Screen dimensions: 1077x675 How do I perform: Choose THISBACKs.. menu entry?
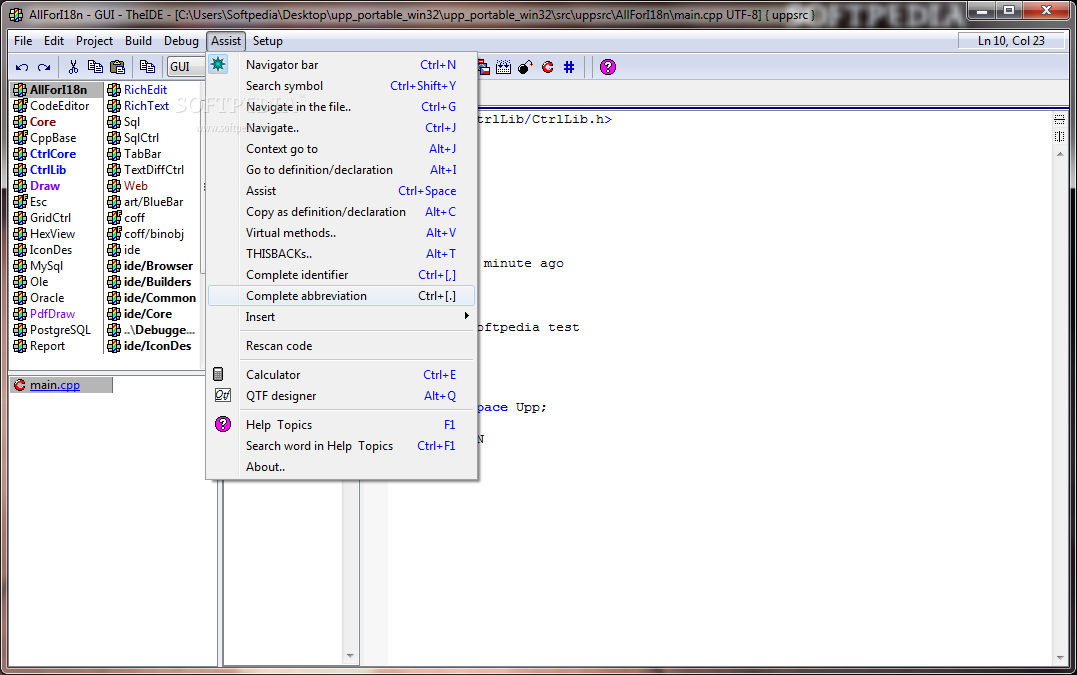click(341, 253)
